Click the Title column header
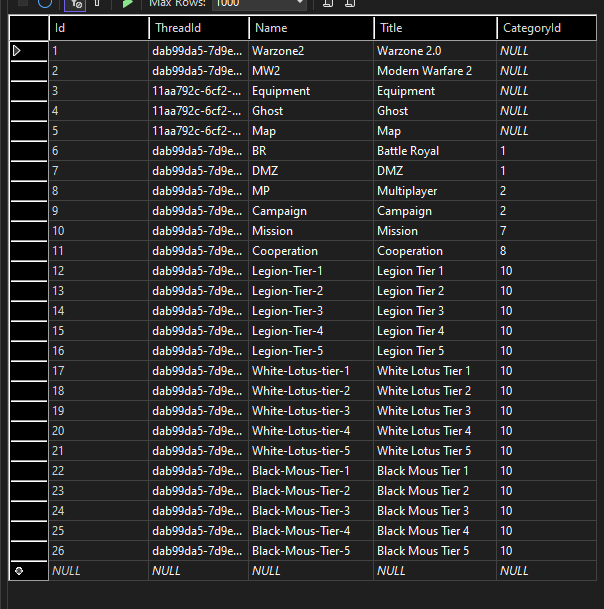 (435, 28)
